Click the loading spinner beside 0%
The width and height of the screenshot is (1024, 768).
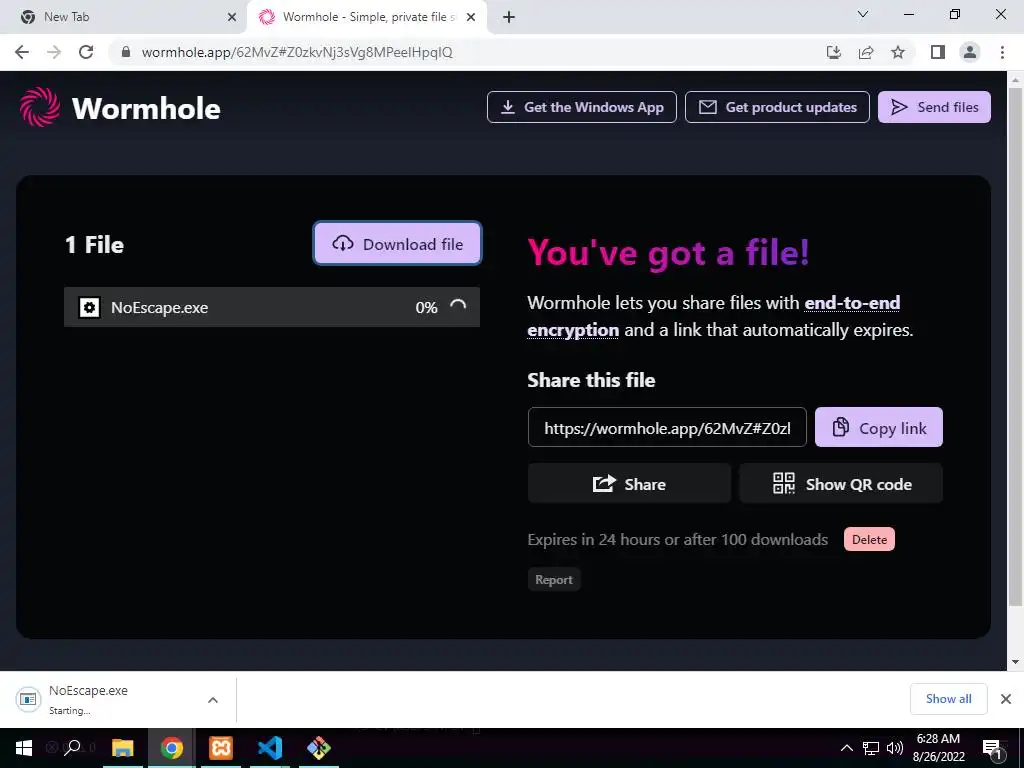(x=458, y=306)
